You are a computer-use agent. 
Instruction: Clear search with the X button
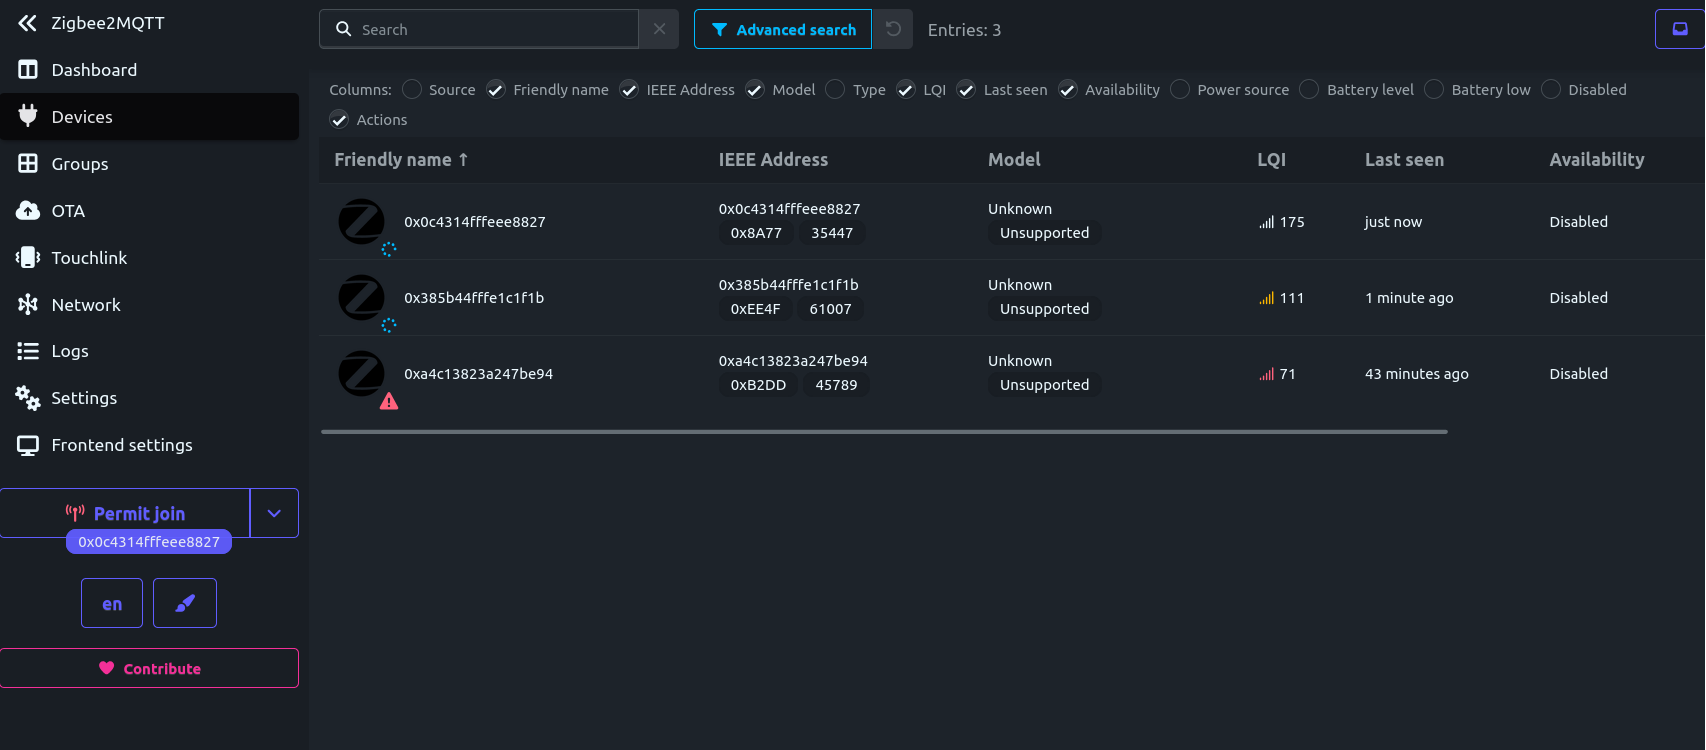point(659,29)
